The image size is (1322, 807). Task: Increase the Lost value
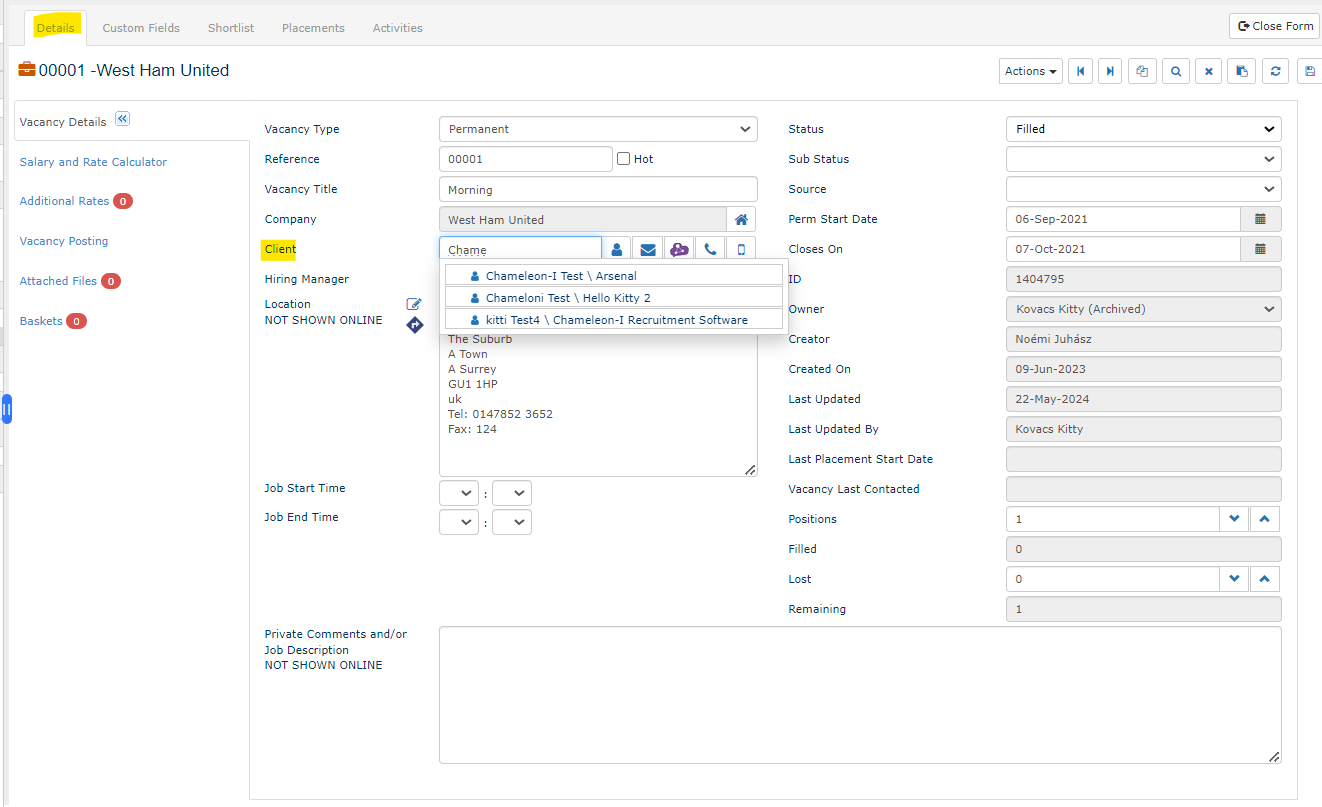pos(1265,579)
